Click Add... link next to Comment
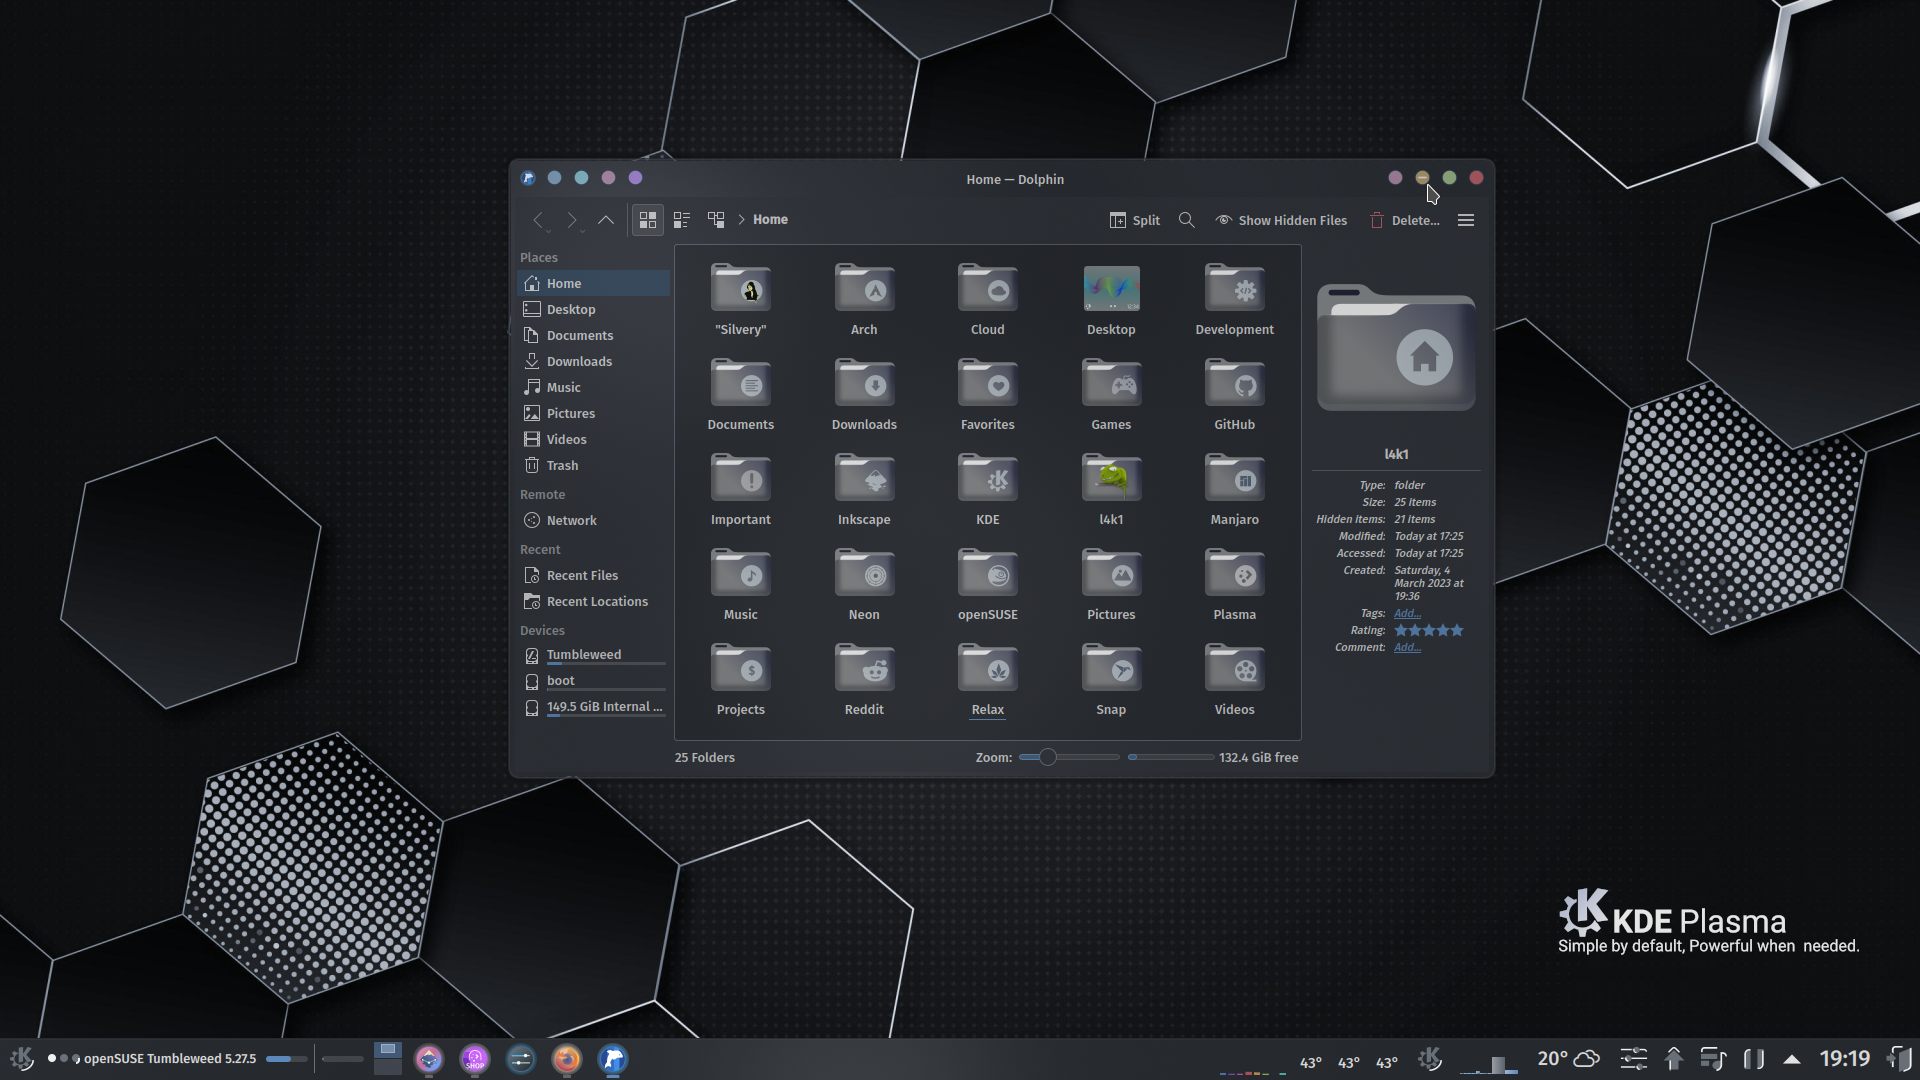Screen dimensions: 1920x1080 point(1407,647)
